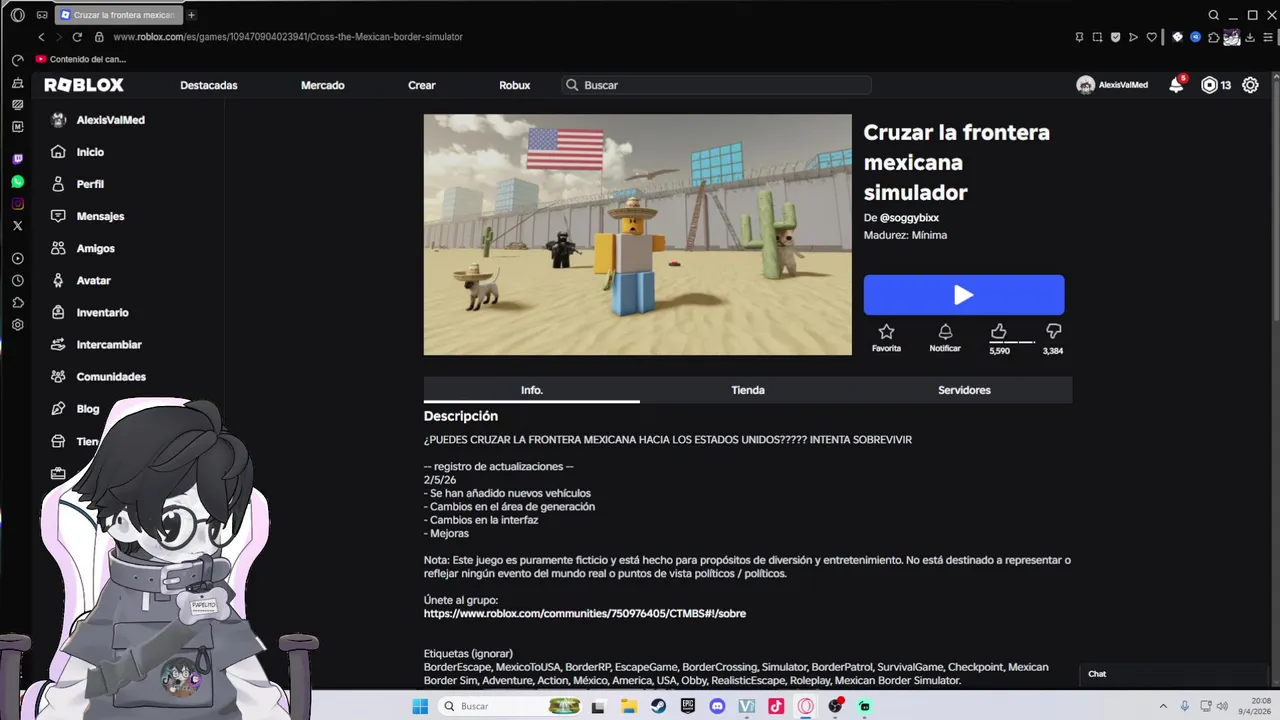Select the Cruzar la frontera browser tab

tap(117, 15)
